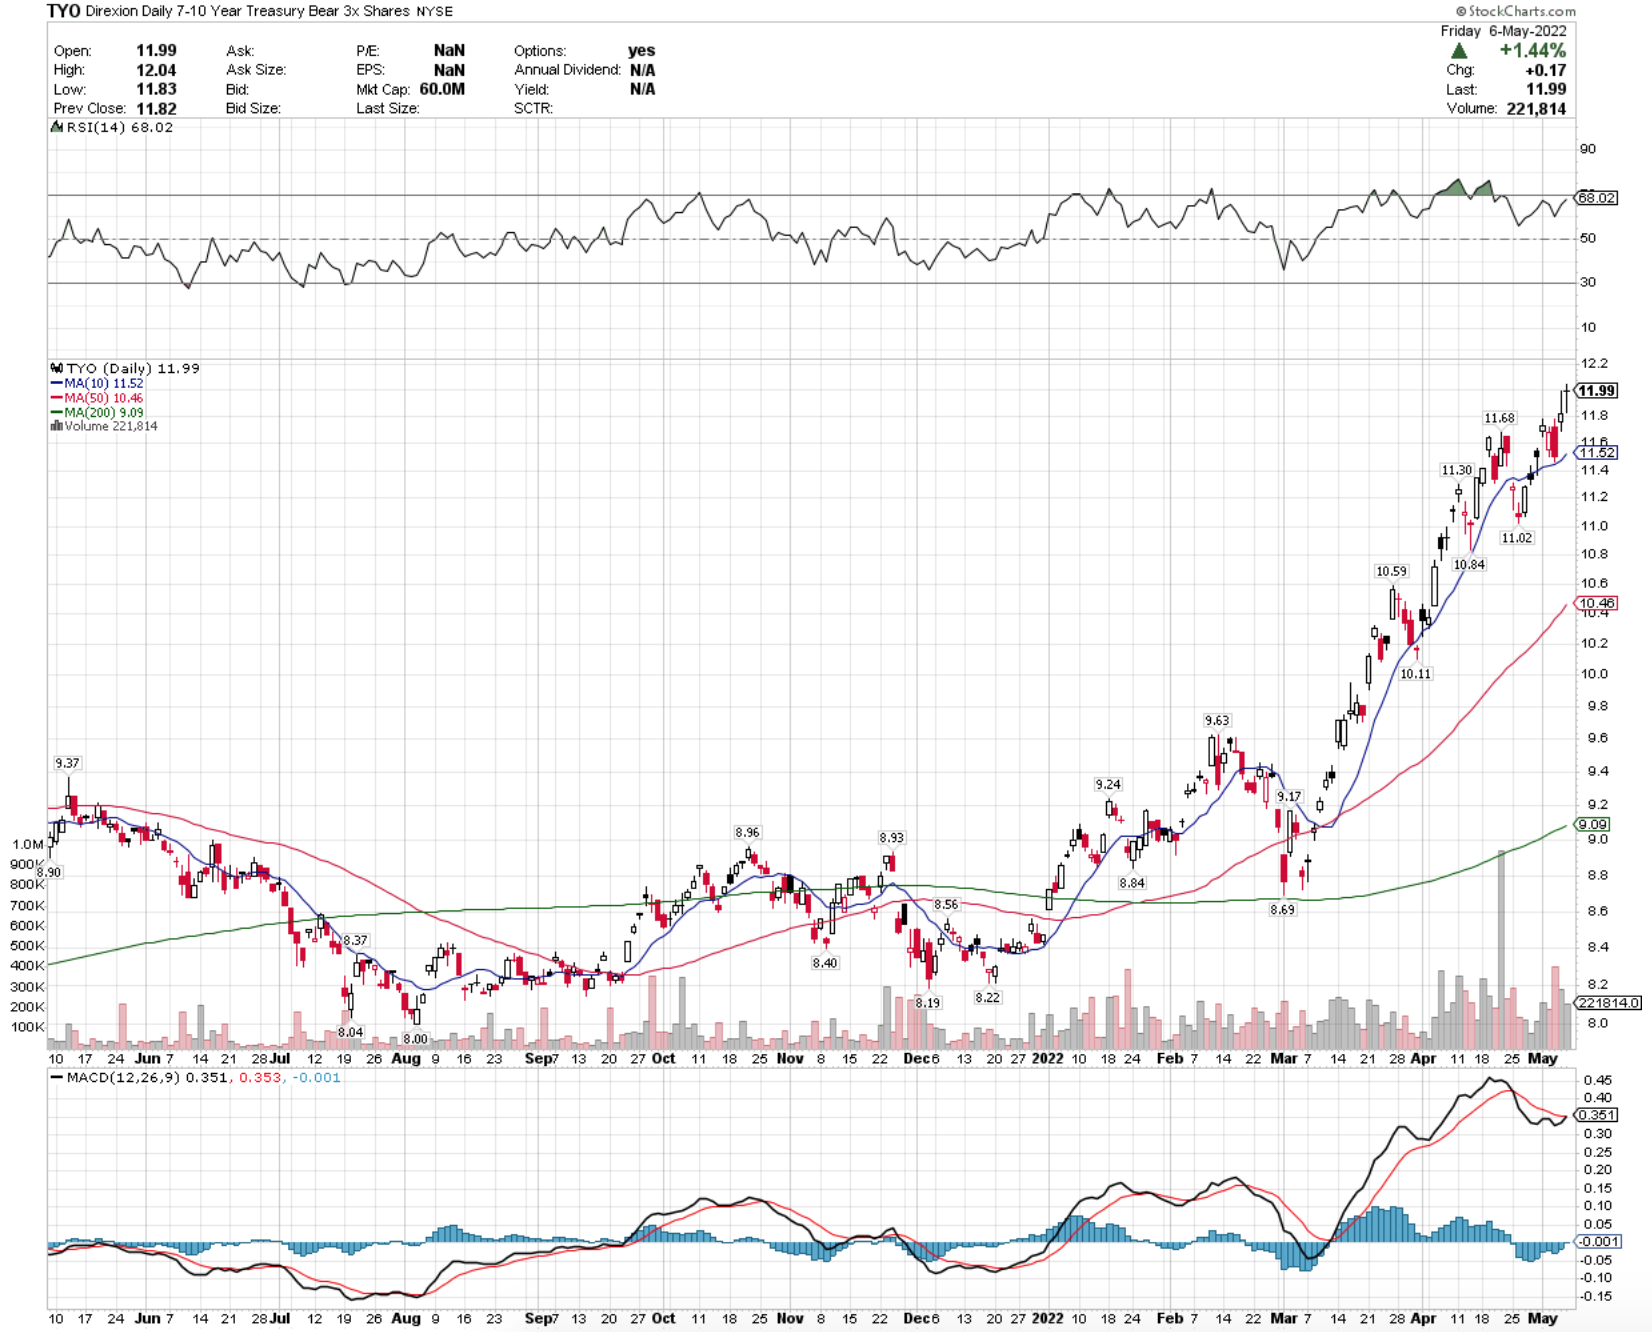Screen dimensions: 1652x1332
Task: Click the header Volume value 221,814
Action: click(x=1536, y=108)
